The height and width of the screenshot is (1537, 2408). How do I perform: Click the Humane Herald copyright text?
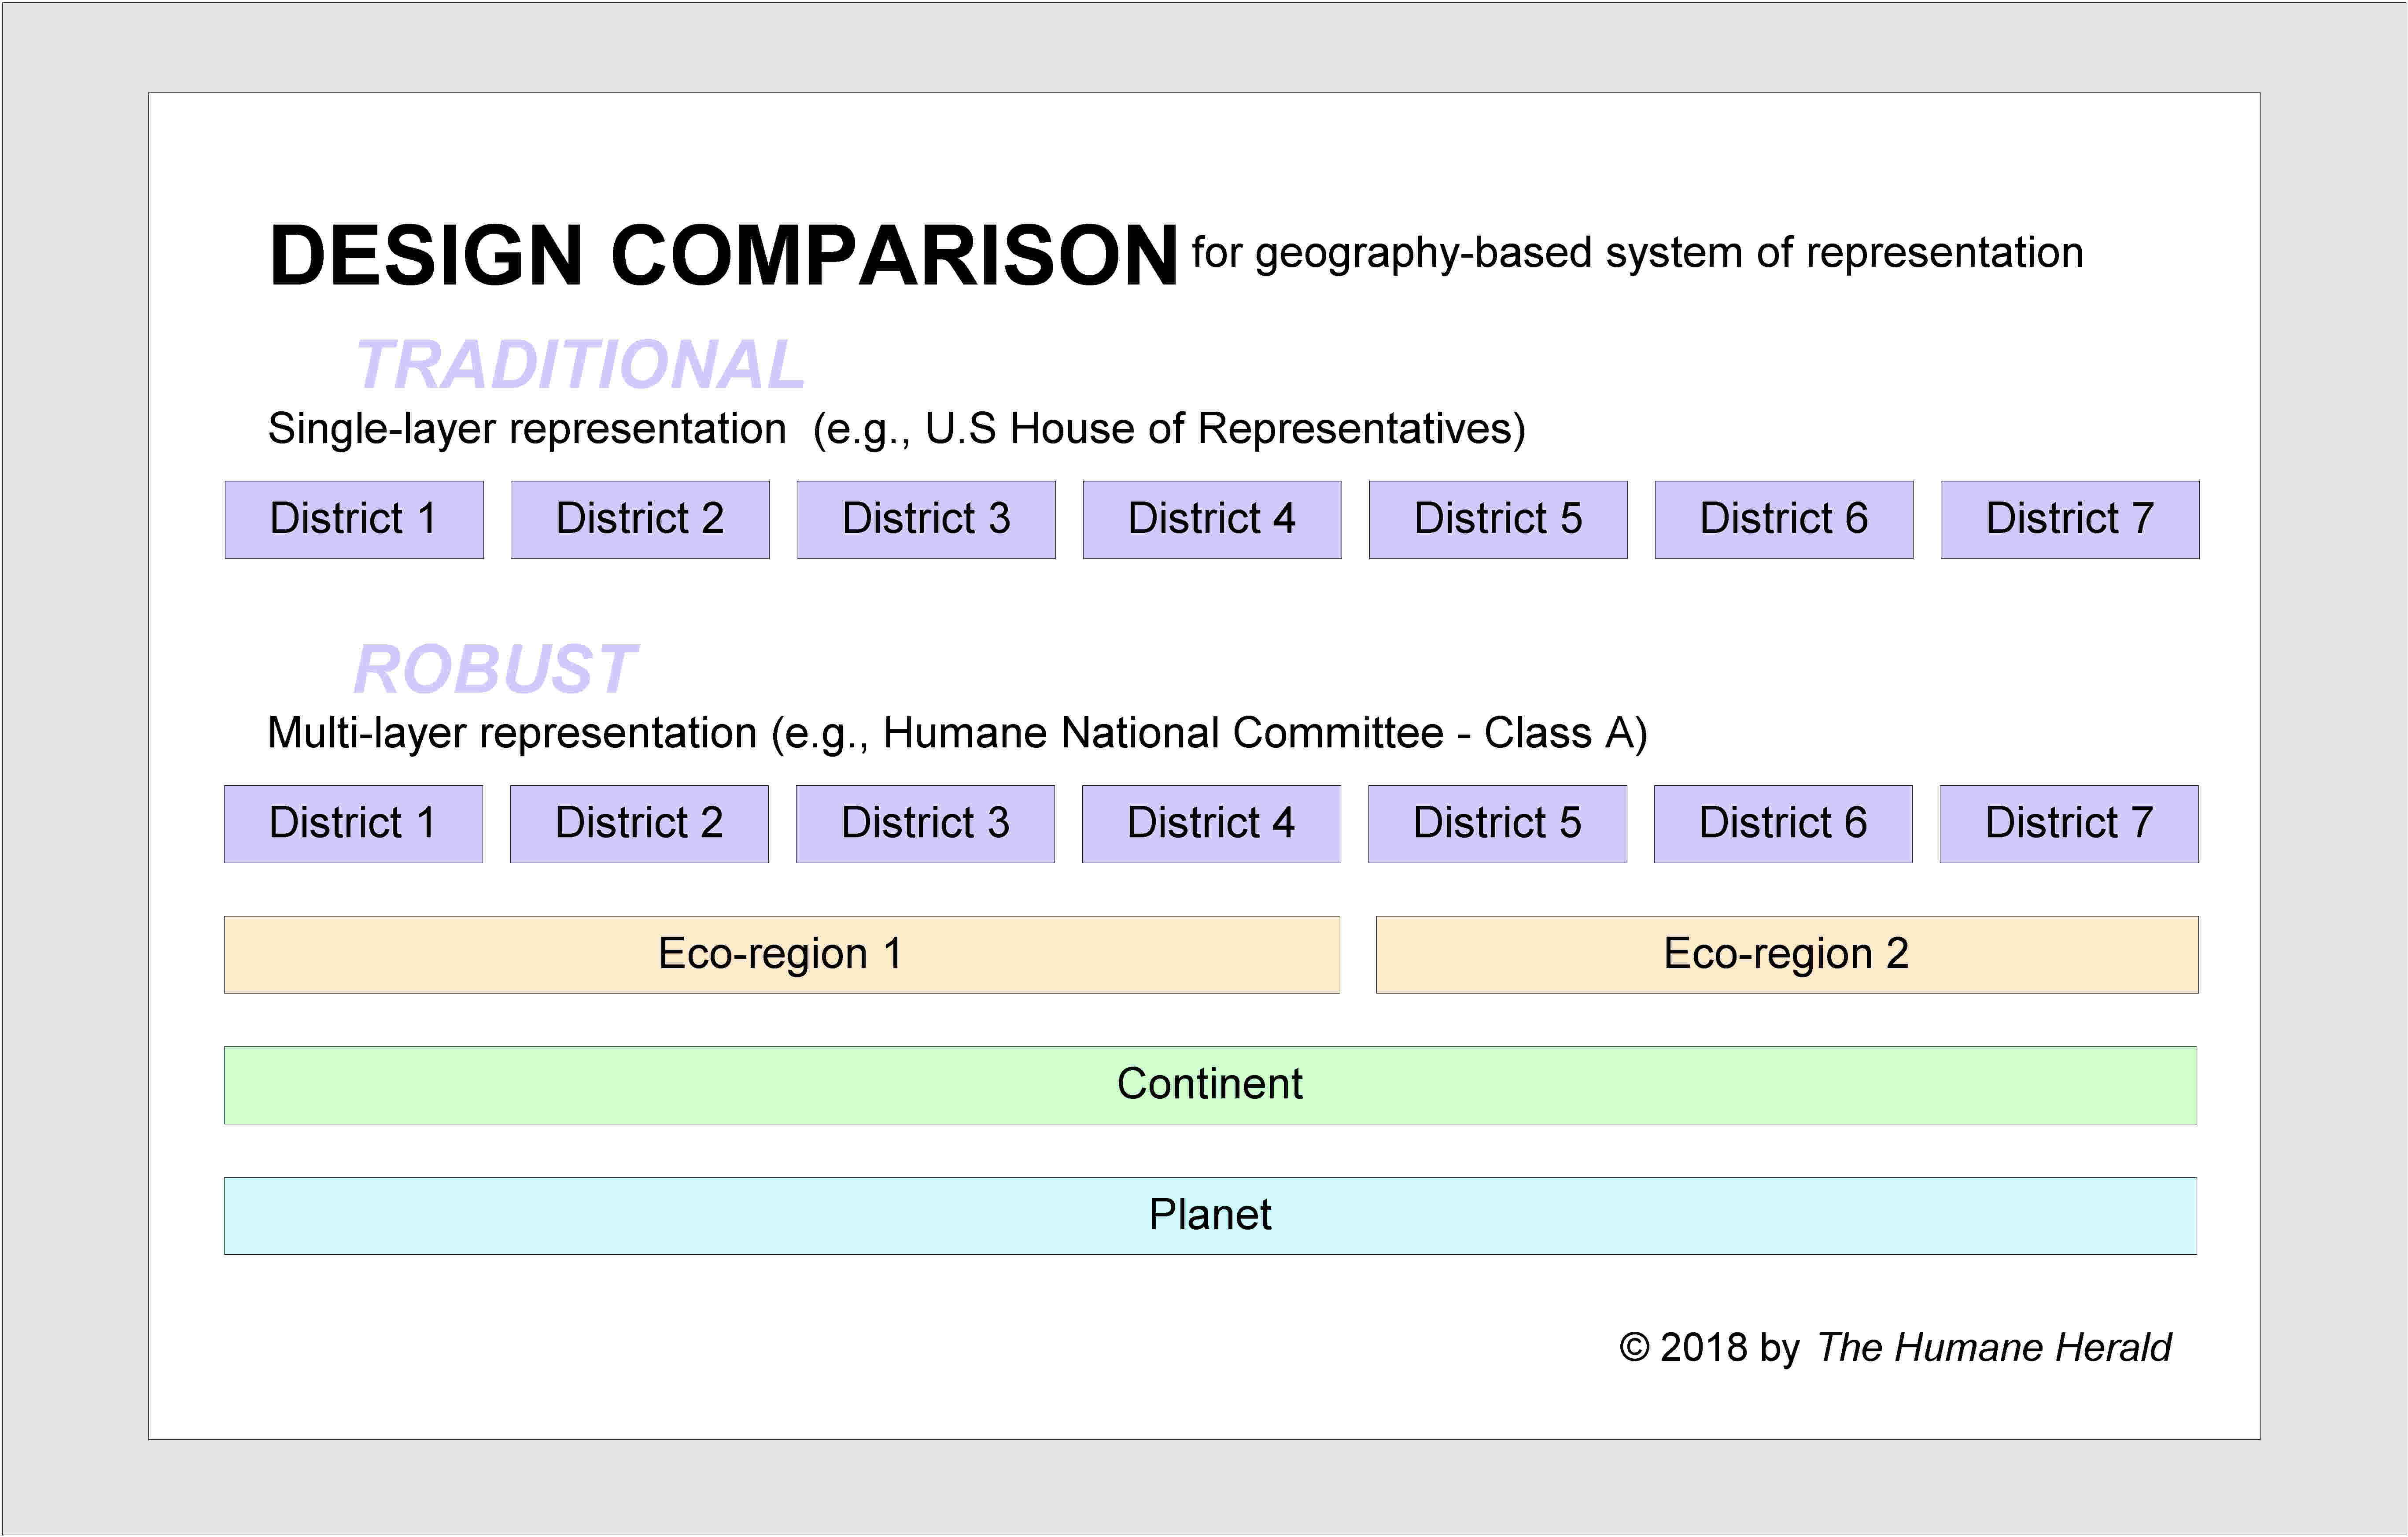coord(1895,1348)
